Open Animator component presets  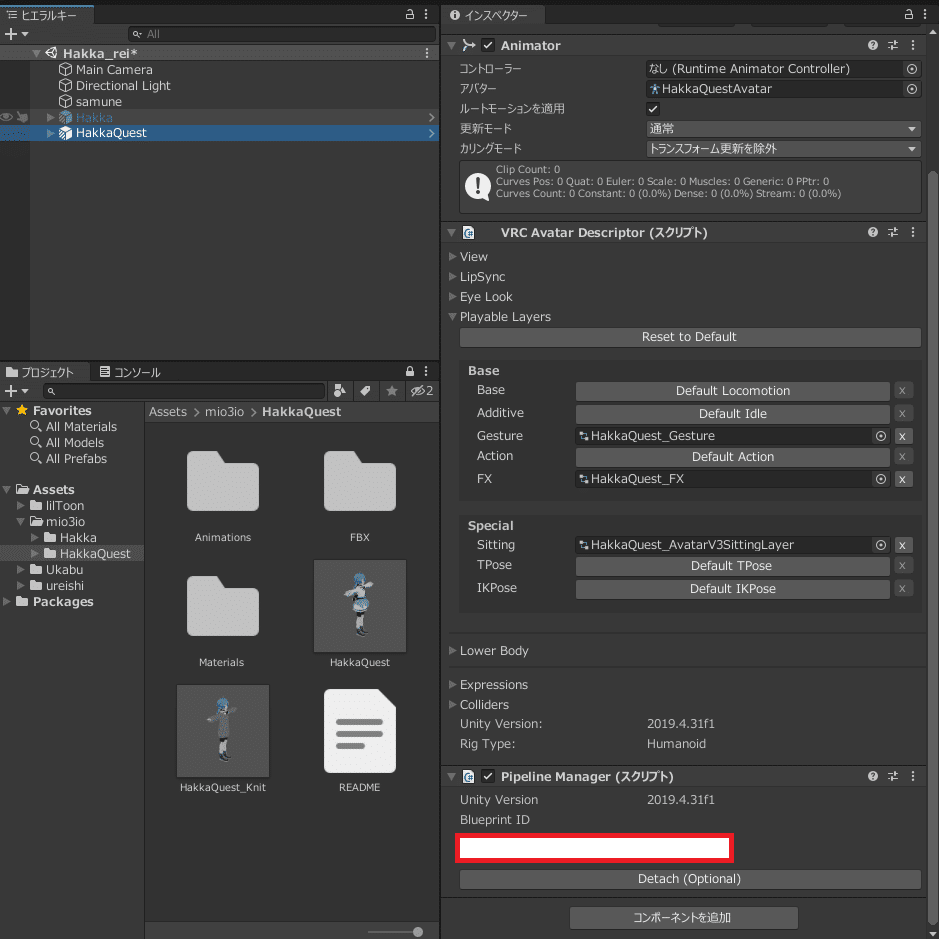[x=892, y=45]
